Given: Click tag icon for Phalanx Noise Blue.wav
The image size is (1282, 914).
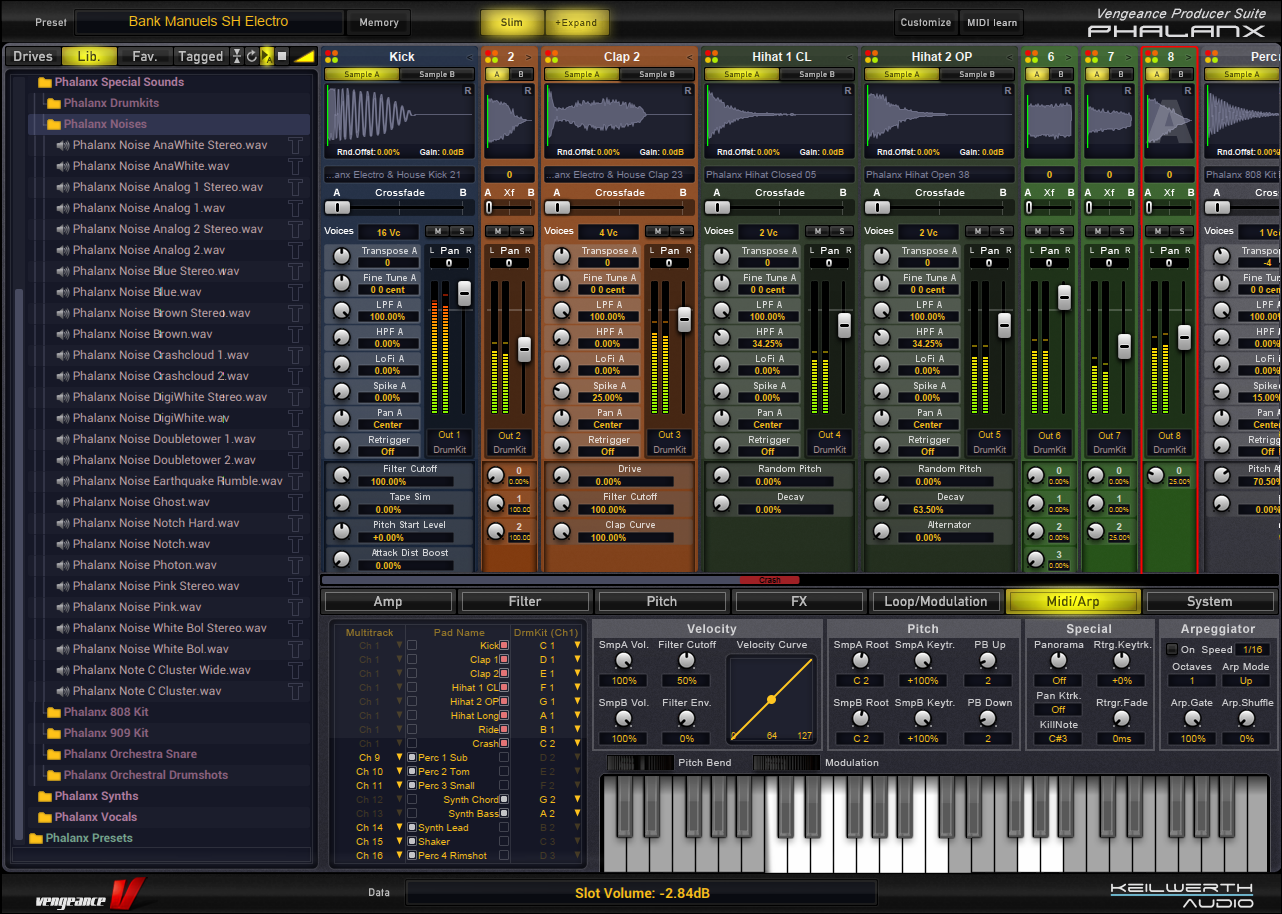Looking at the screenshot, I should tap(295, 292).
